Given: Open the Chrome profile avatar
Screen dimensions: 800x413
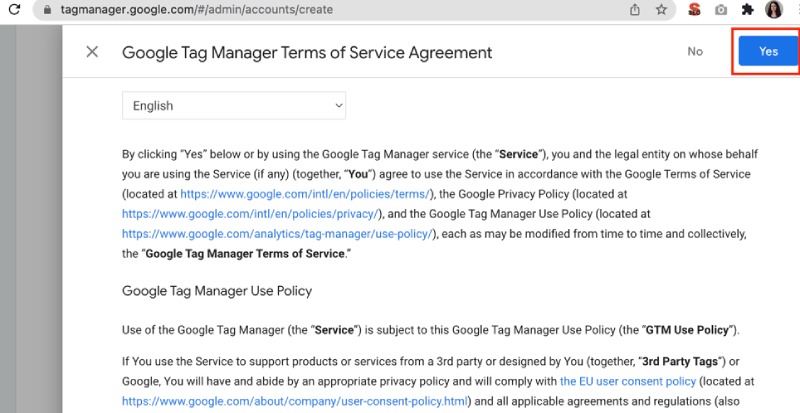Looking at the screenshot, I should click(774, 9).
